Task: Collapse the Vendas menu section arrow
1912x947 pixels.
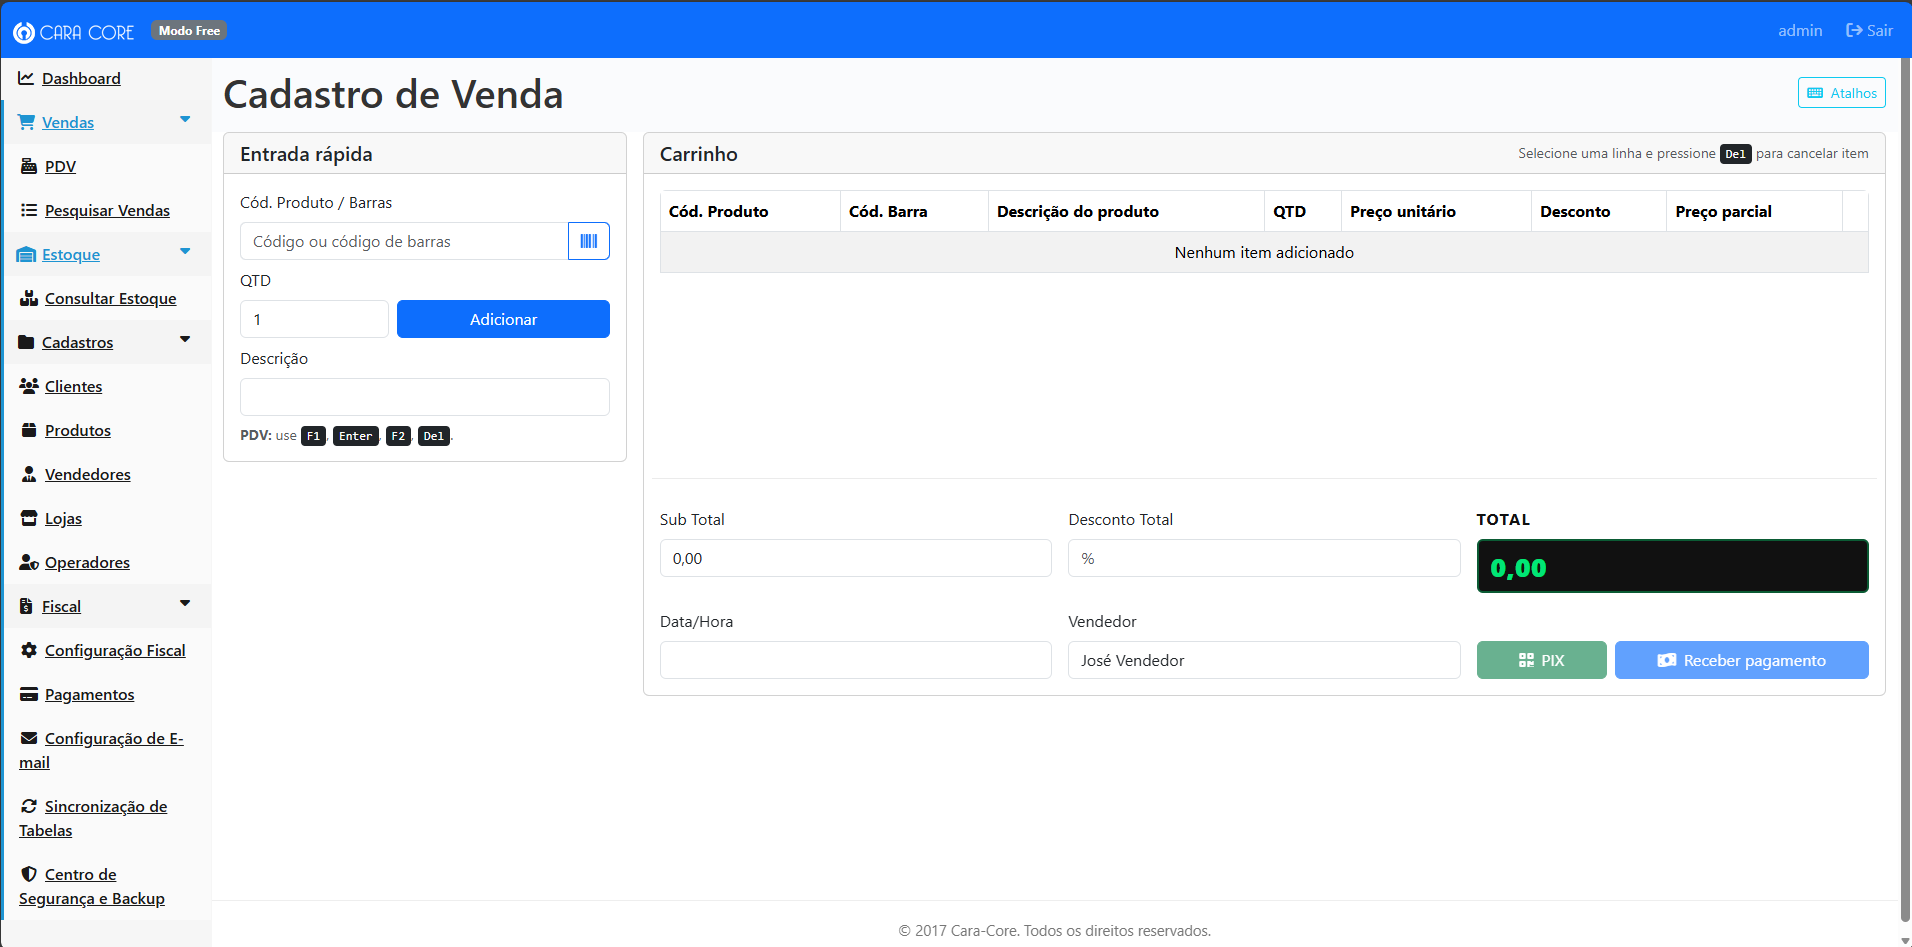Action: point(185,120)
